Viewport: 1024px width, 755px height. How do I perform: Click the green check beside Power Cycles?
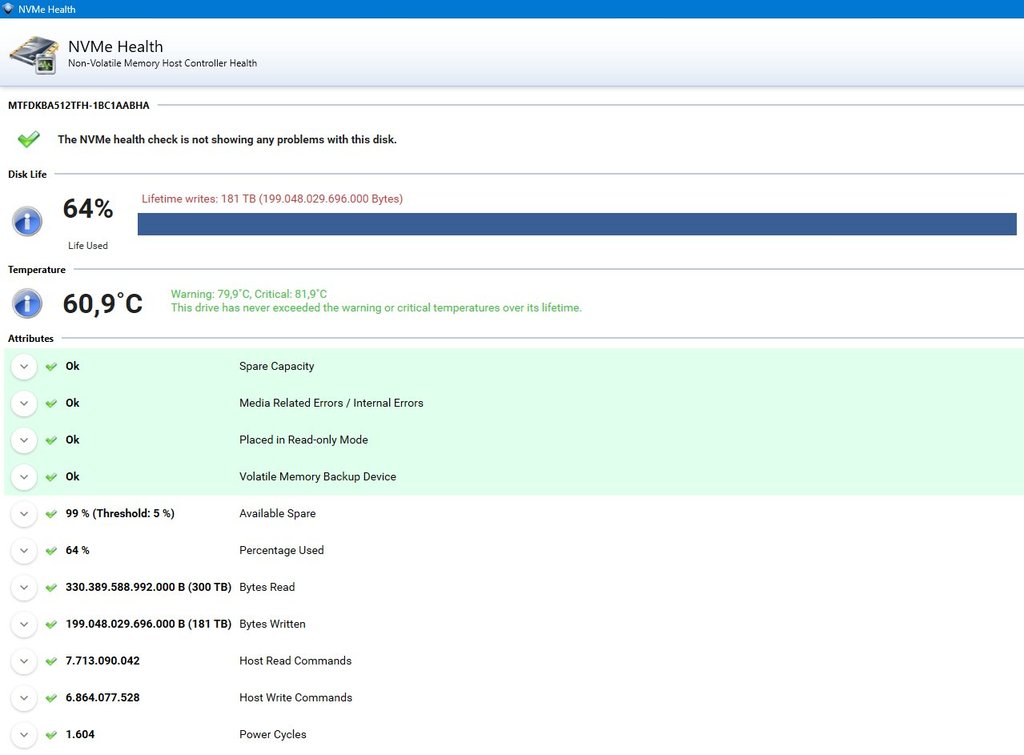click(x=51, y=735)
